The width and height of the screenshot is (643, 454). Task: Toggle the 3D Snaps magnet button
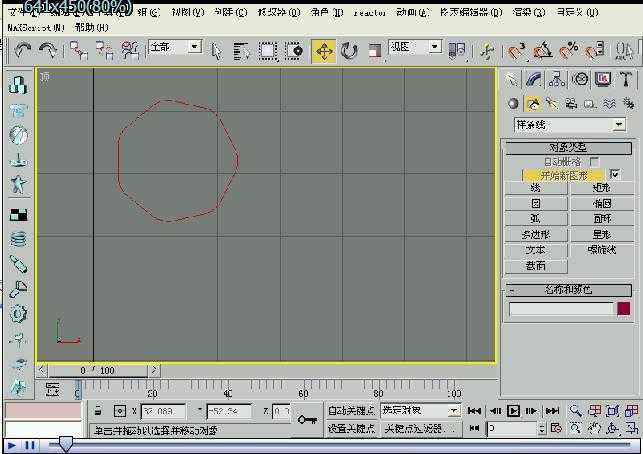tap(516, 51)
